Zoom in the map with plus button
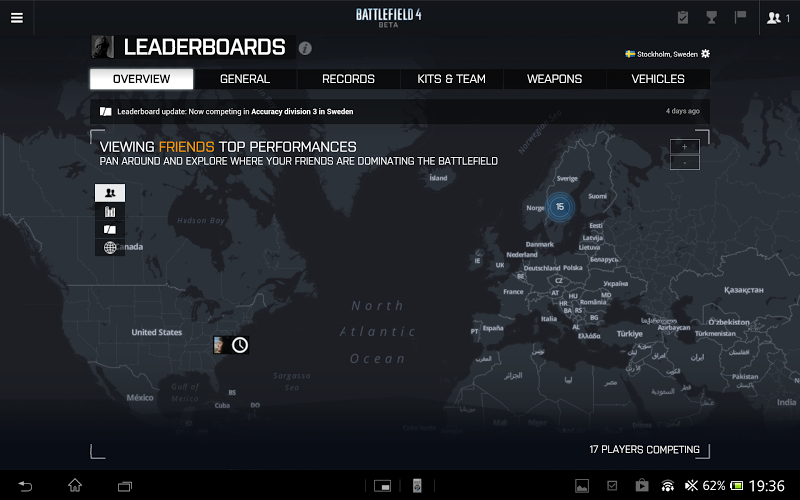 click(x=685, y=146)
